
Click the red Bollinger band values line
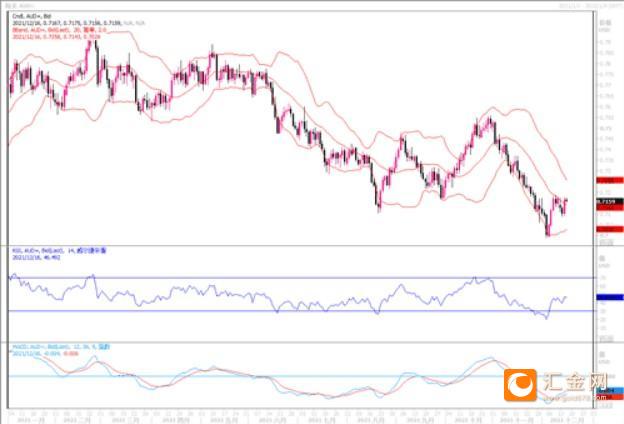tap(56, 37)
